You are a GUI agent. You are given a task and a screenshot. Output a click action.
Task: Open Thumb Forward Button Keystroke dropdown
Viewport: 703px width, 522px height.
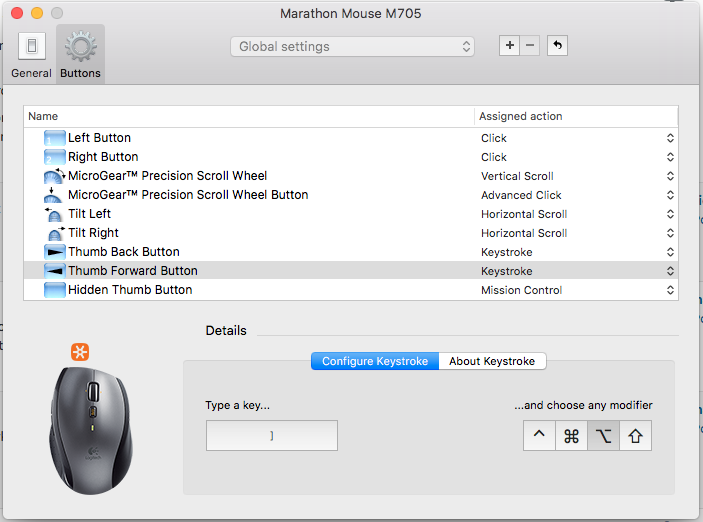click(x=670, y=271)
